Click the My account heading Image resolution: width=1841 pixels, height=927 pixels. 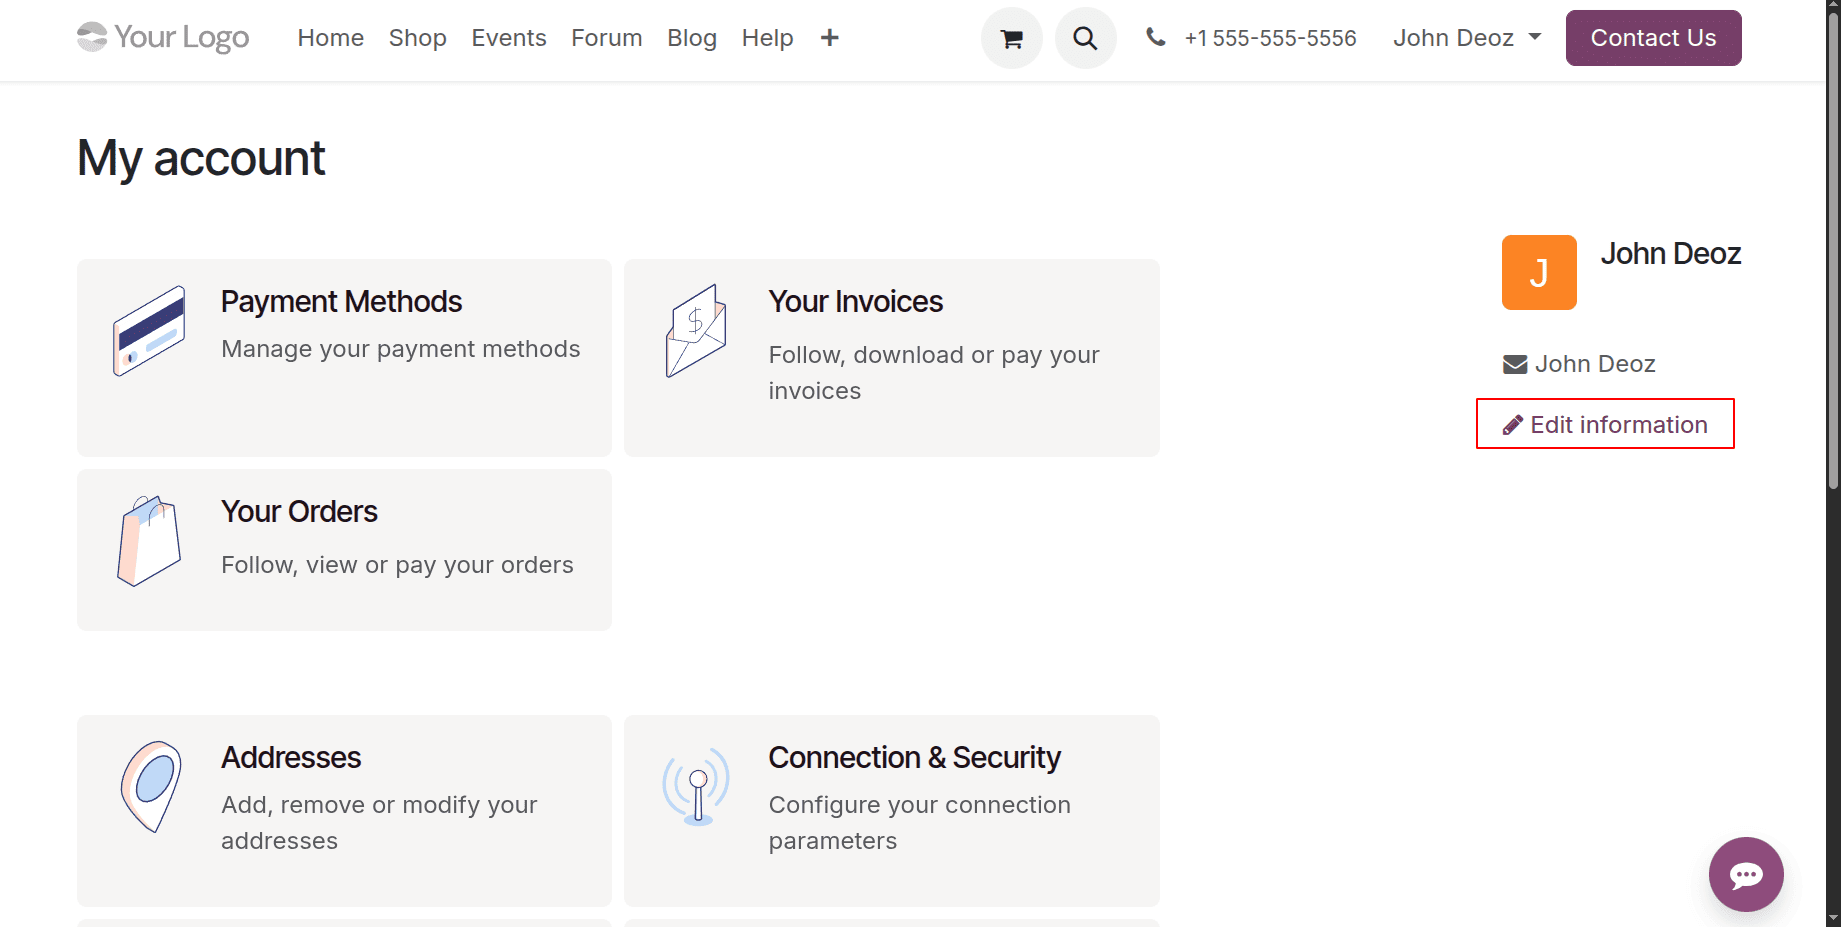click(x=201, y=158)
